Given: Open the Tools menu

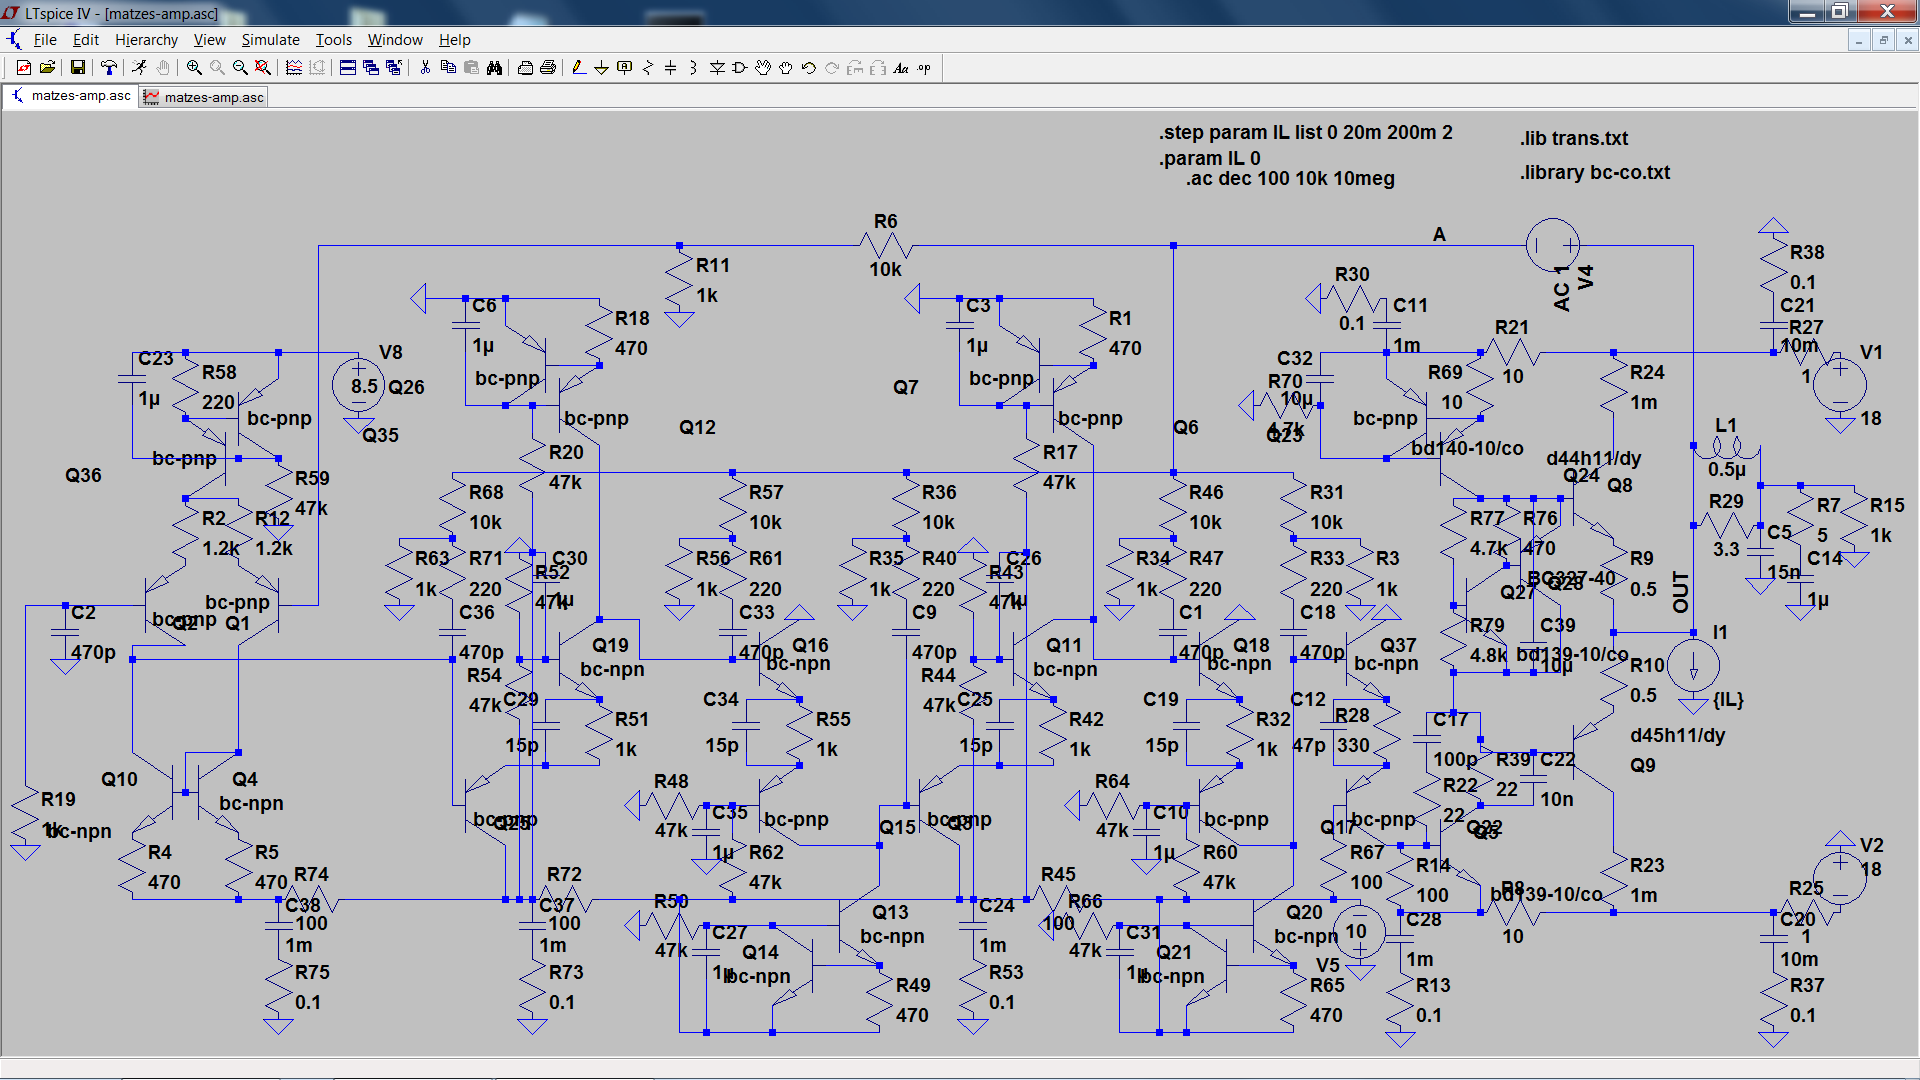Looking at the screenshot, I should pyautogui.click(x=334, y=40).
